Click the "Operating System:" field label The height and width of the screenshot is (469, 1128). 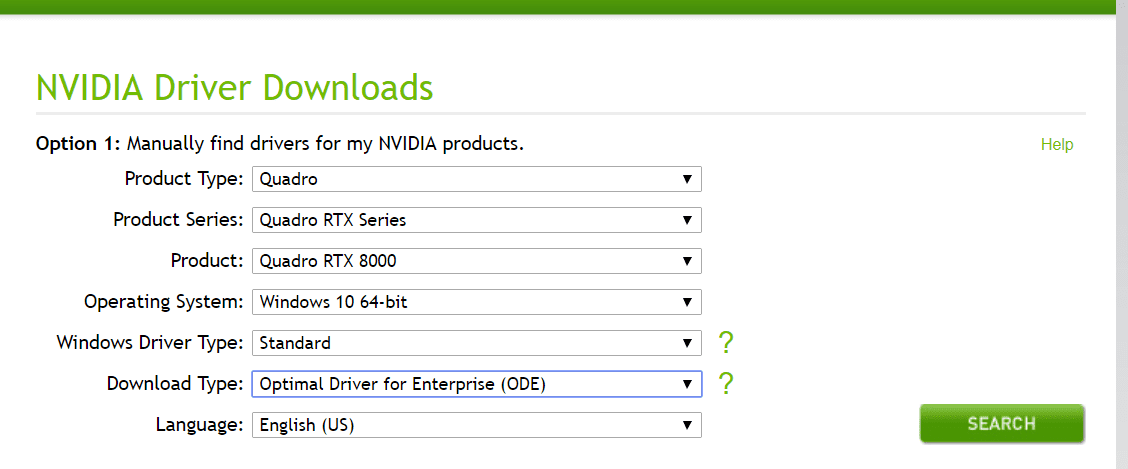163,302
